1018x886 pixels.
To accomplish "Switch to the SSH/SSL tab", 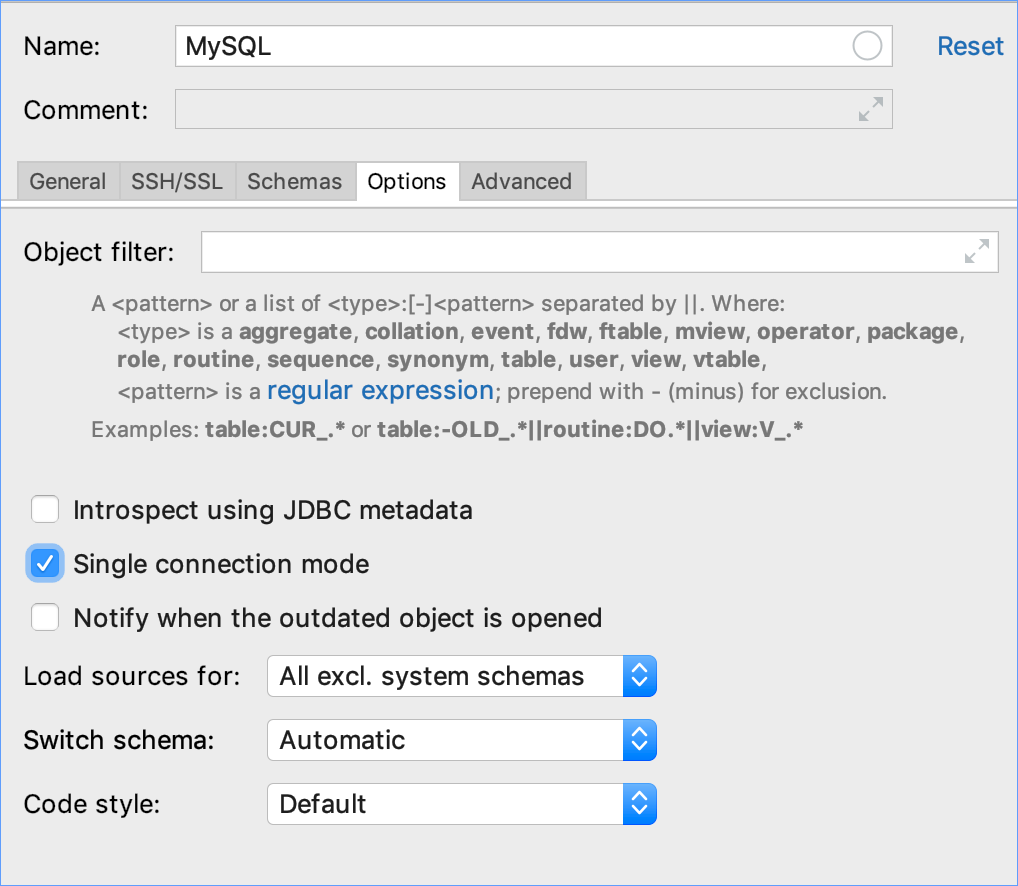I will click(177, 181).
